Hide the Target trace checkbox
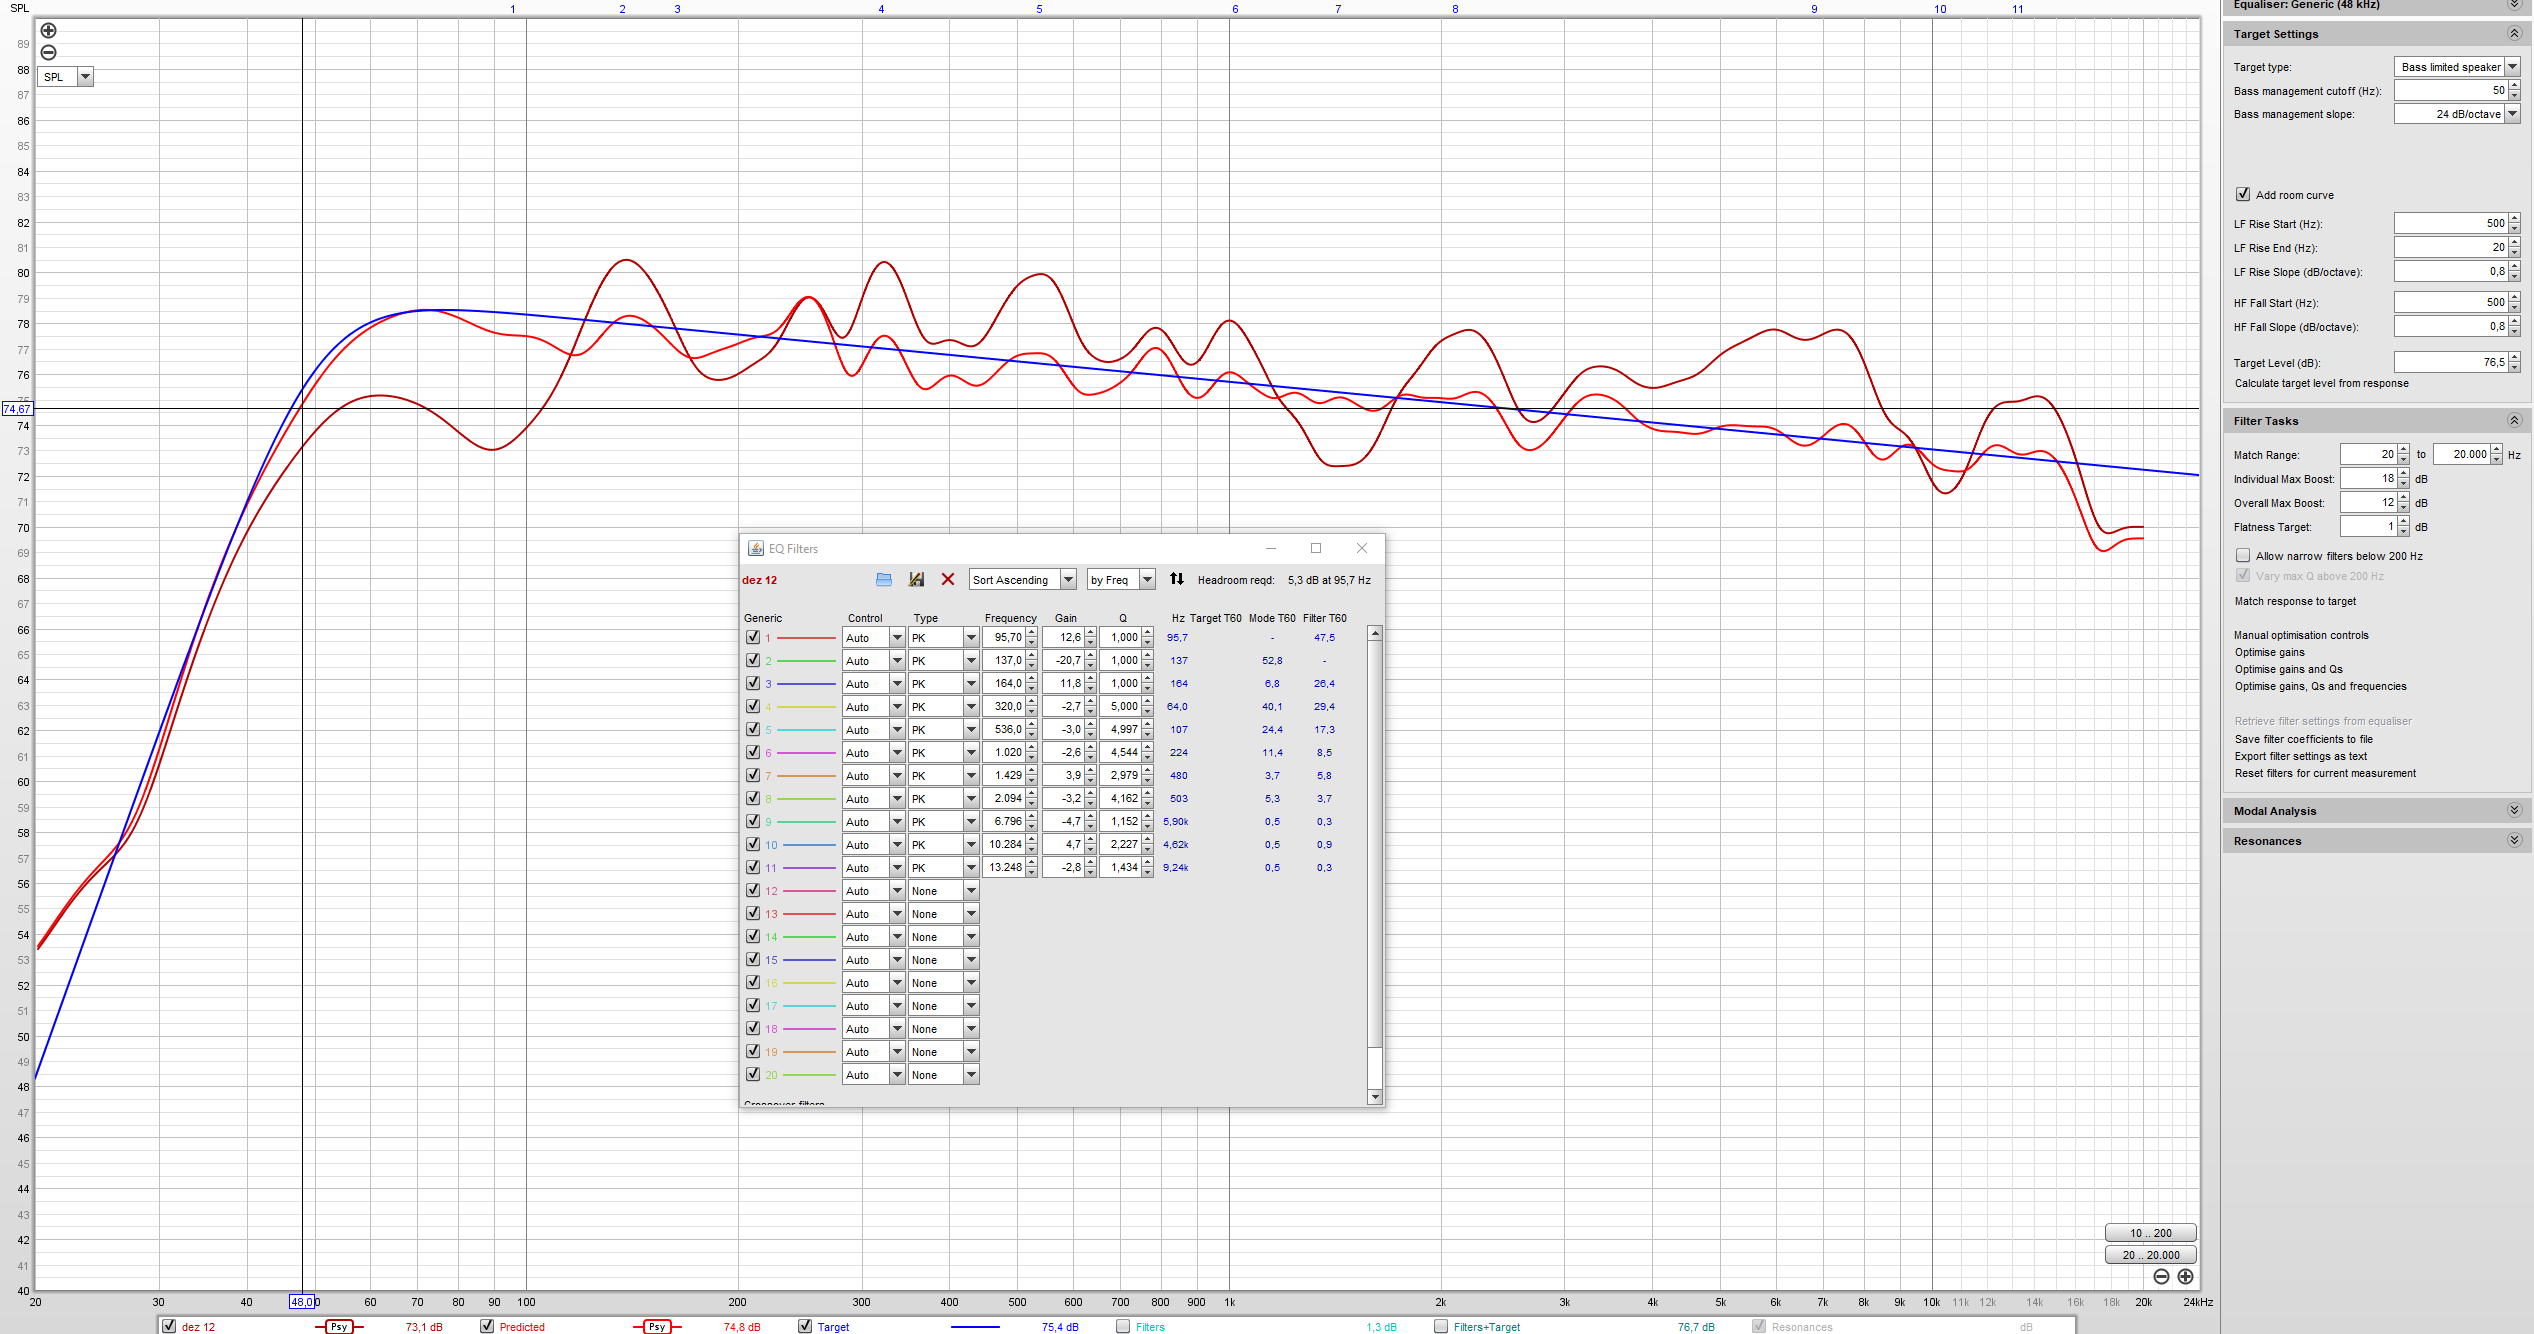2534x1334 pixels. pos(805,1326)
